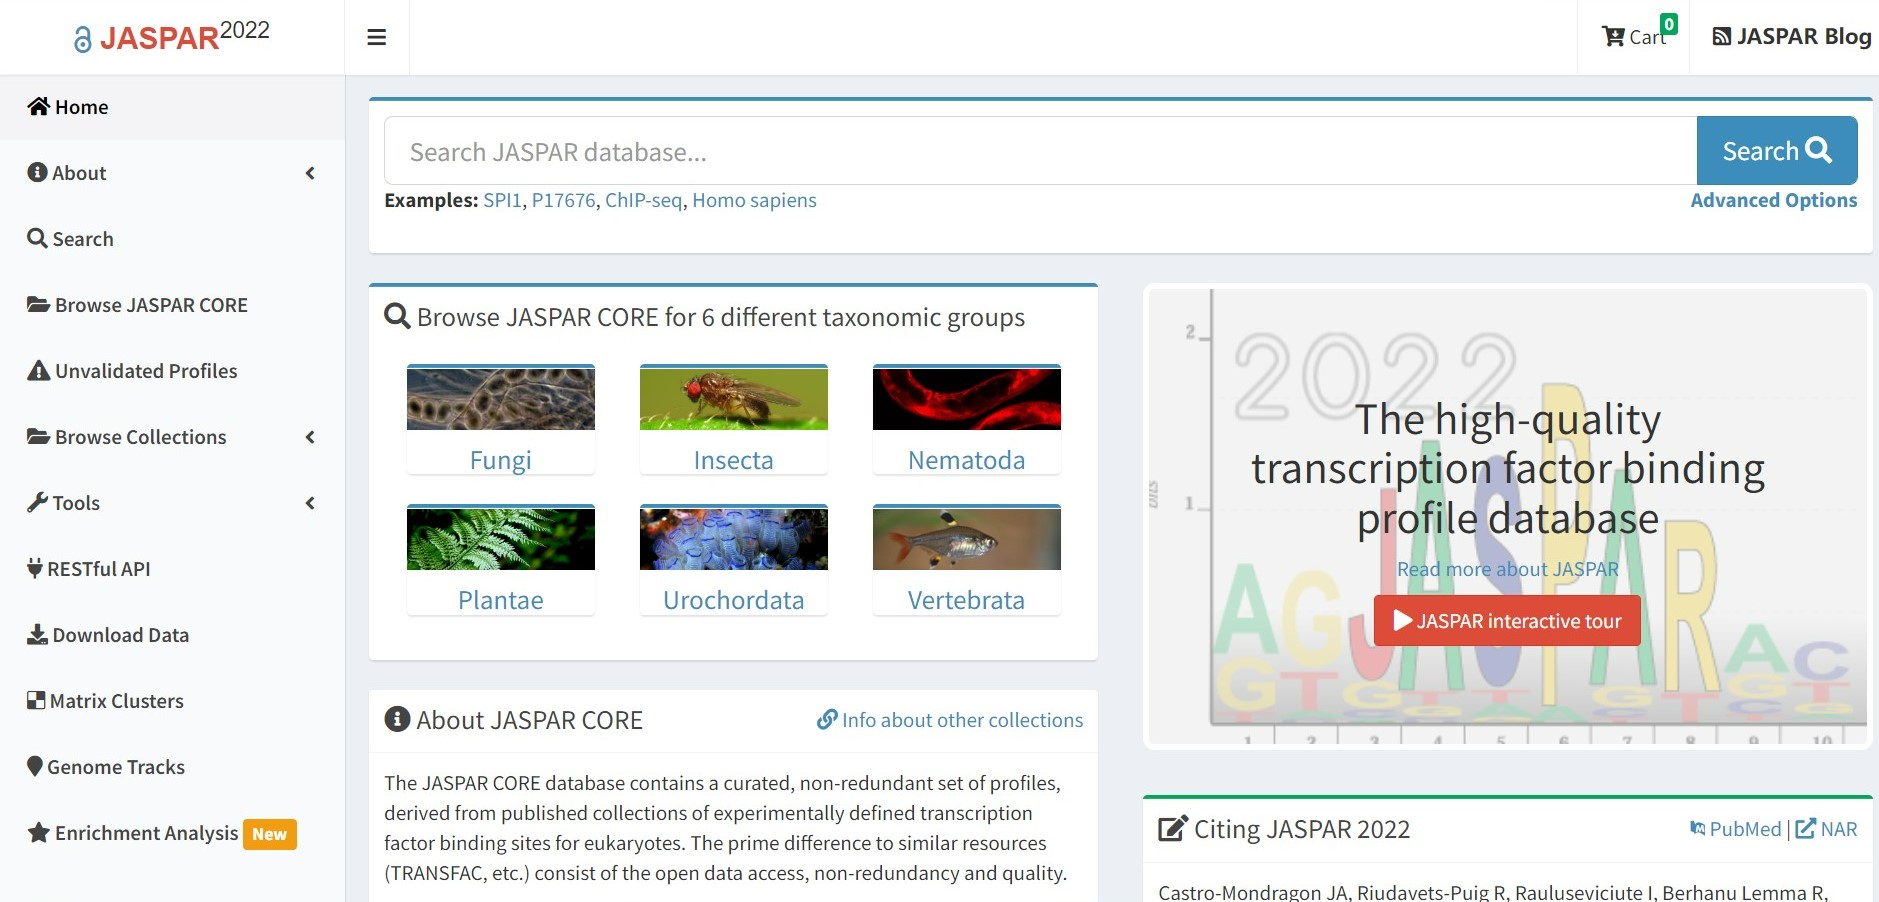Click the Browse Collections folder icon
Viewport: 1879px width, 902px height.
point(39,436)
